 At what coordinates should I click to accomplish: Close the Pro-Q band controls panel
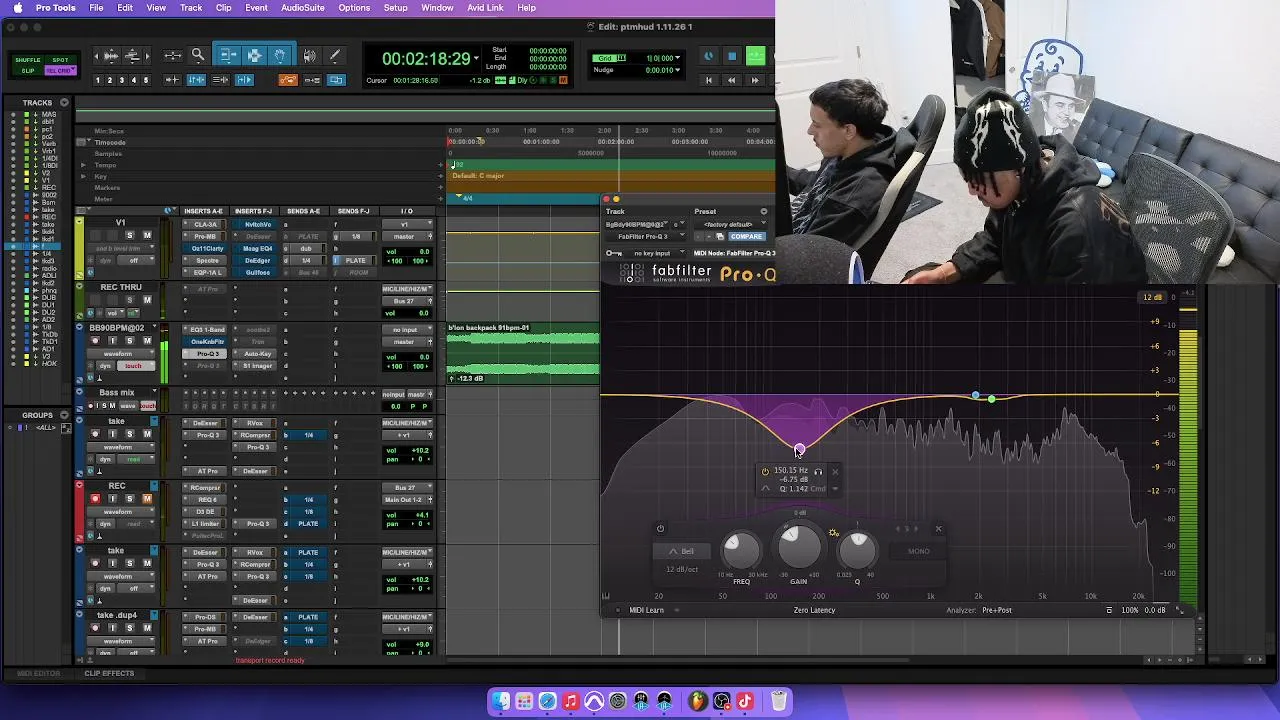coord(938,529)
